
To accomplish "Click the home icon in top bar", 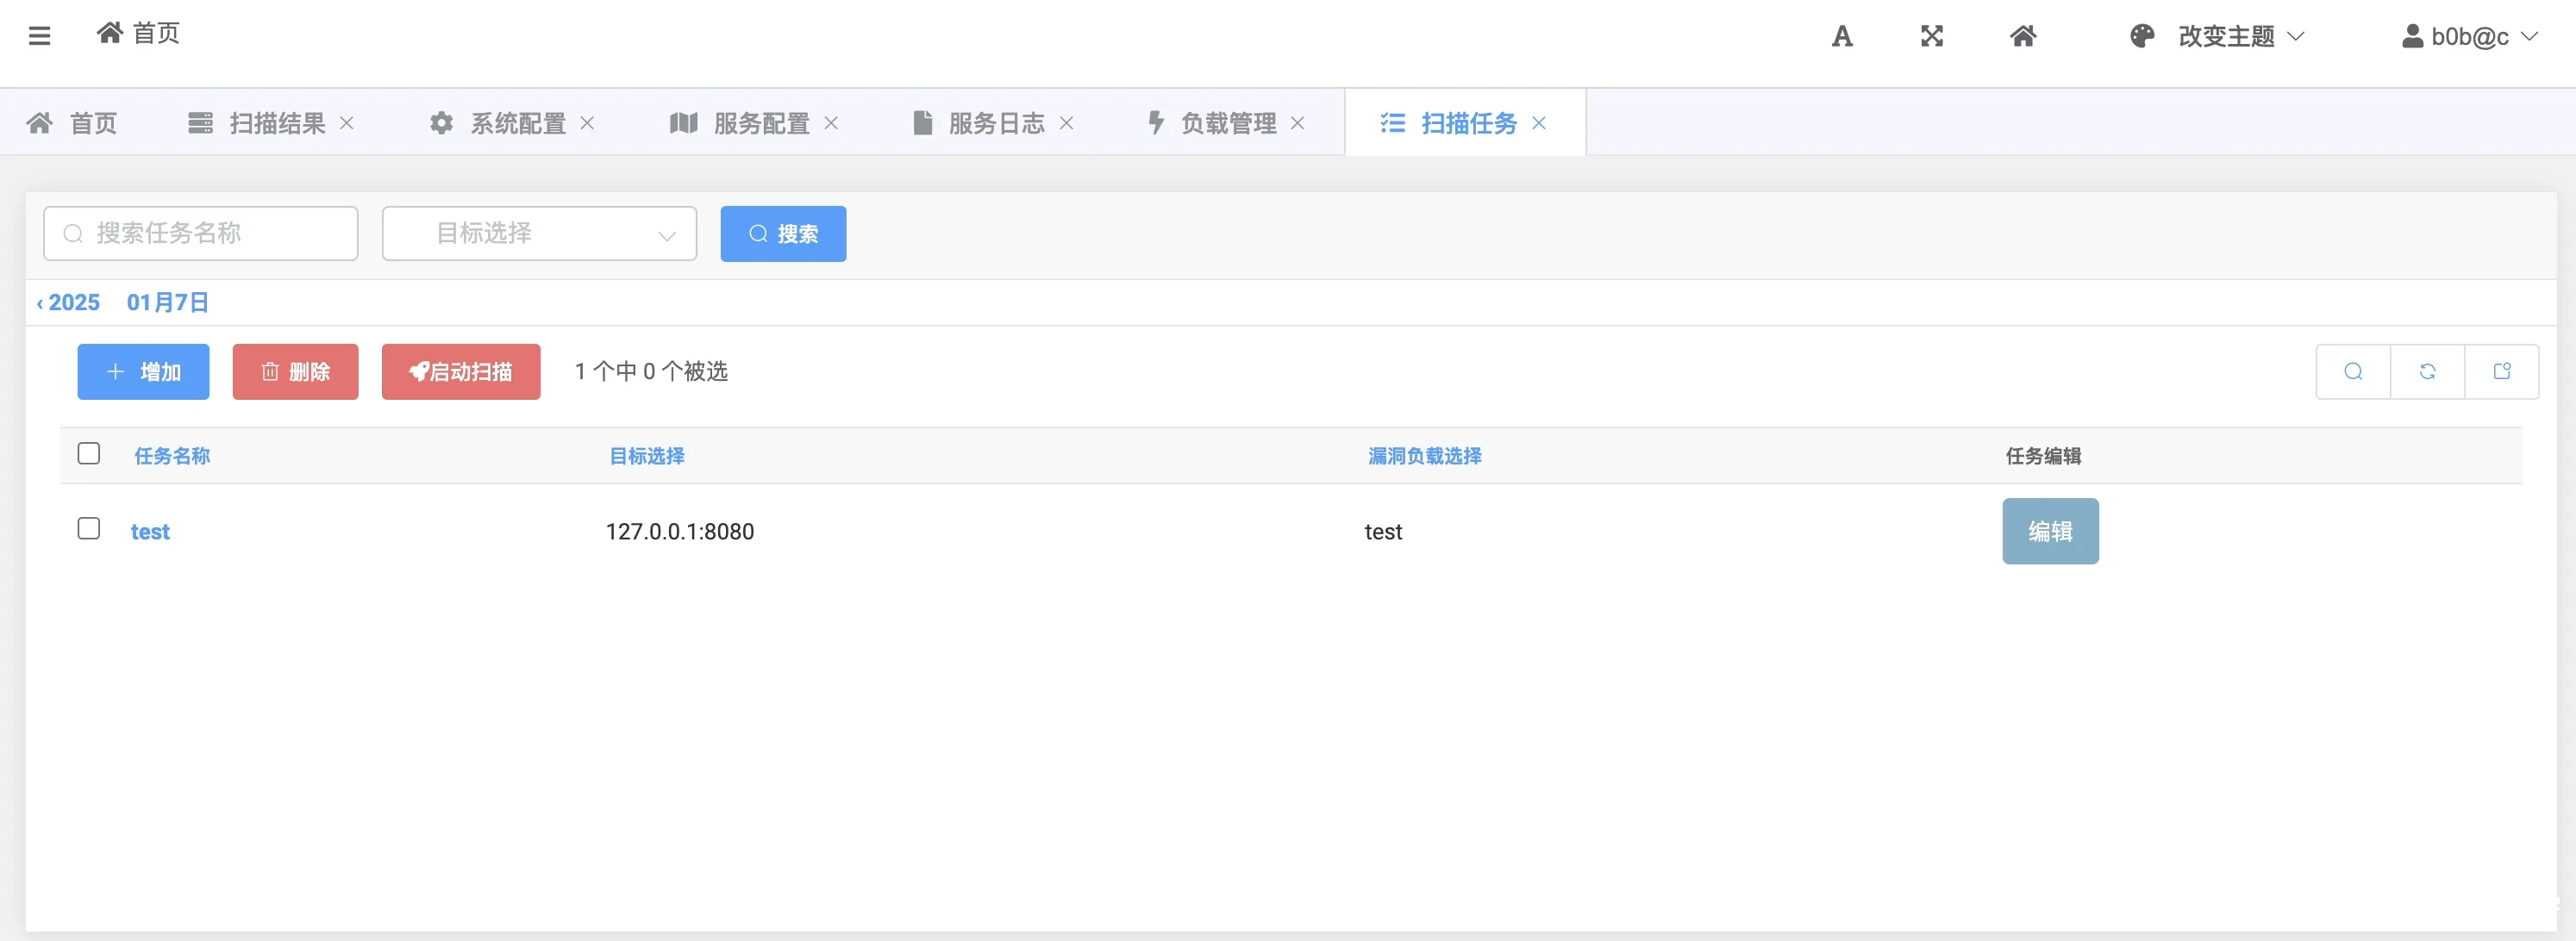I will tap(2023, 36).
